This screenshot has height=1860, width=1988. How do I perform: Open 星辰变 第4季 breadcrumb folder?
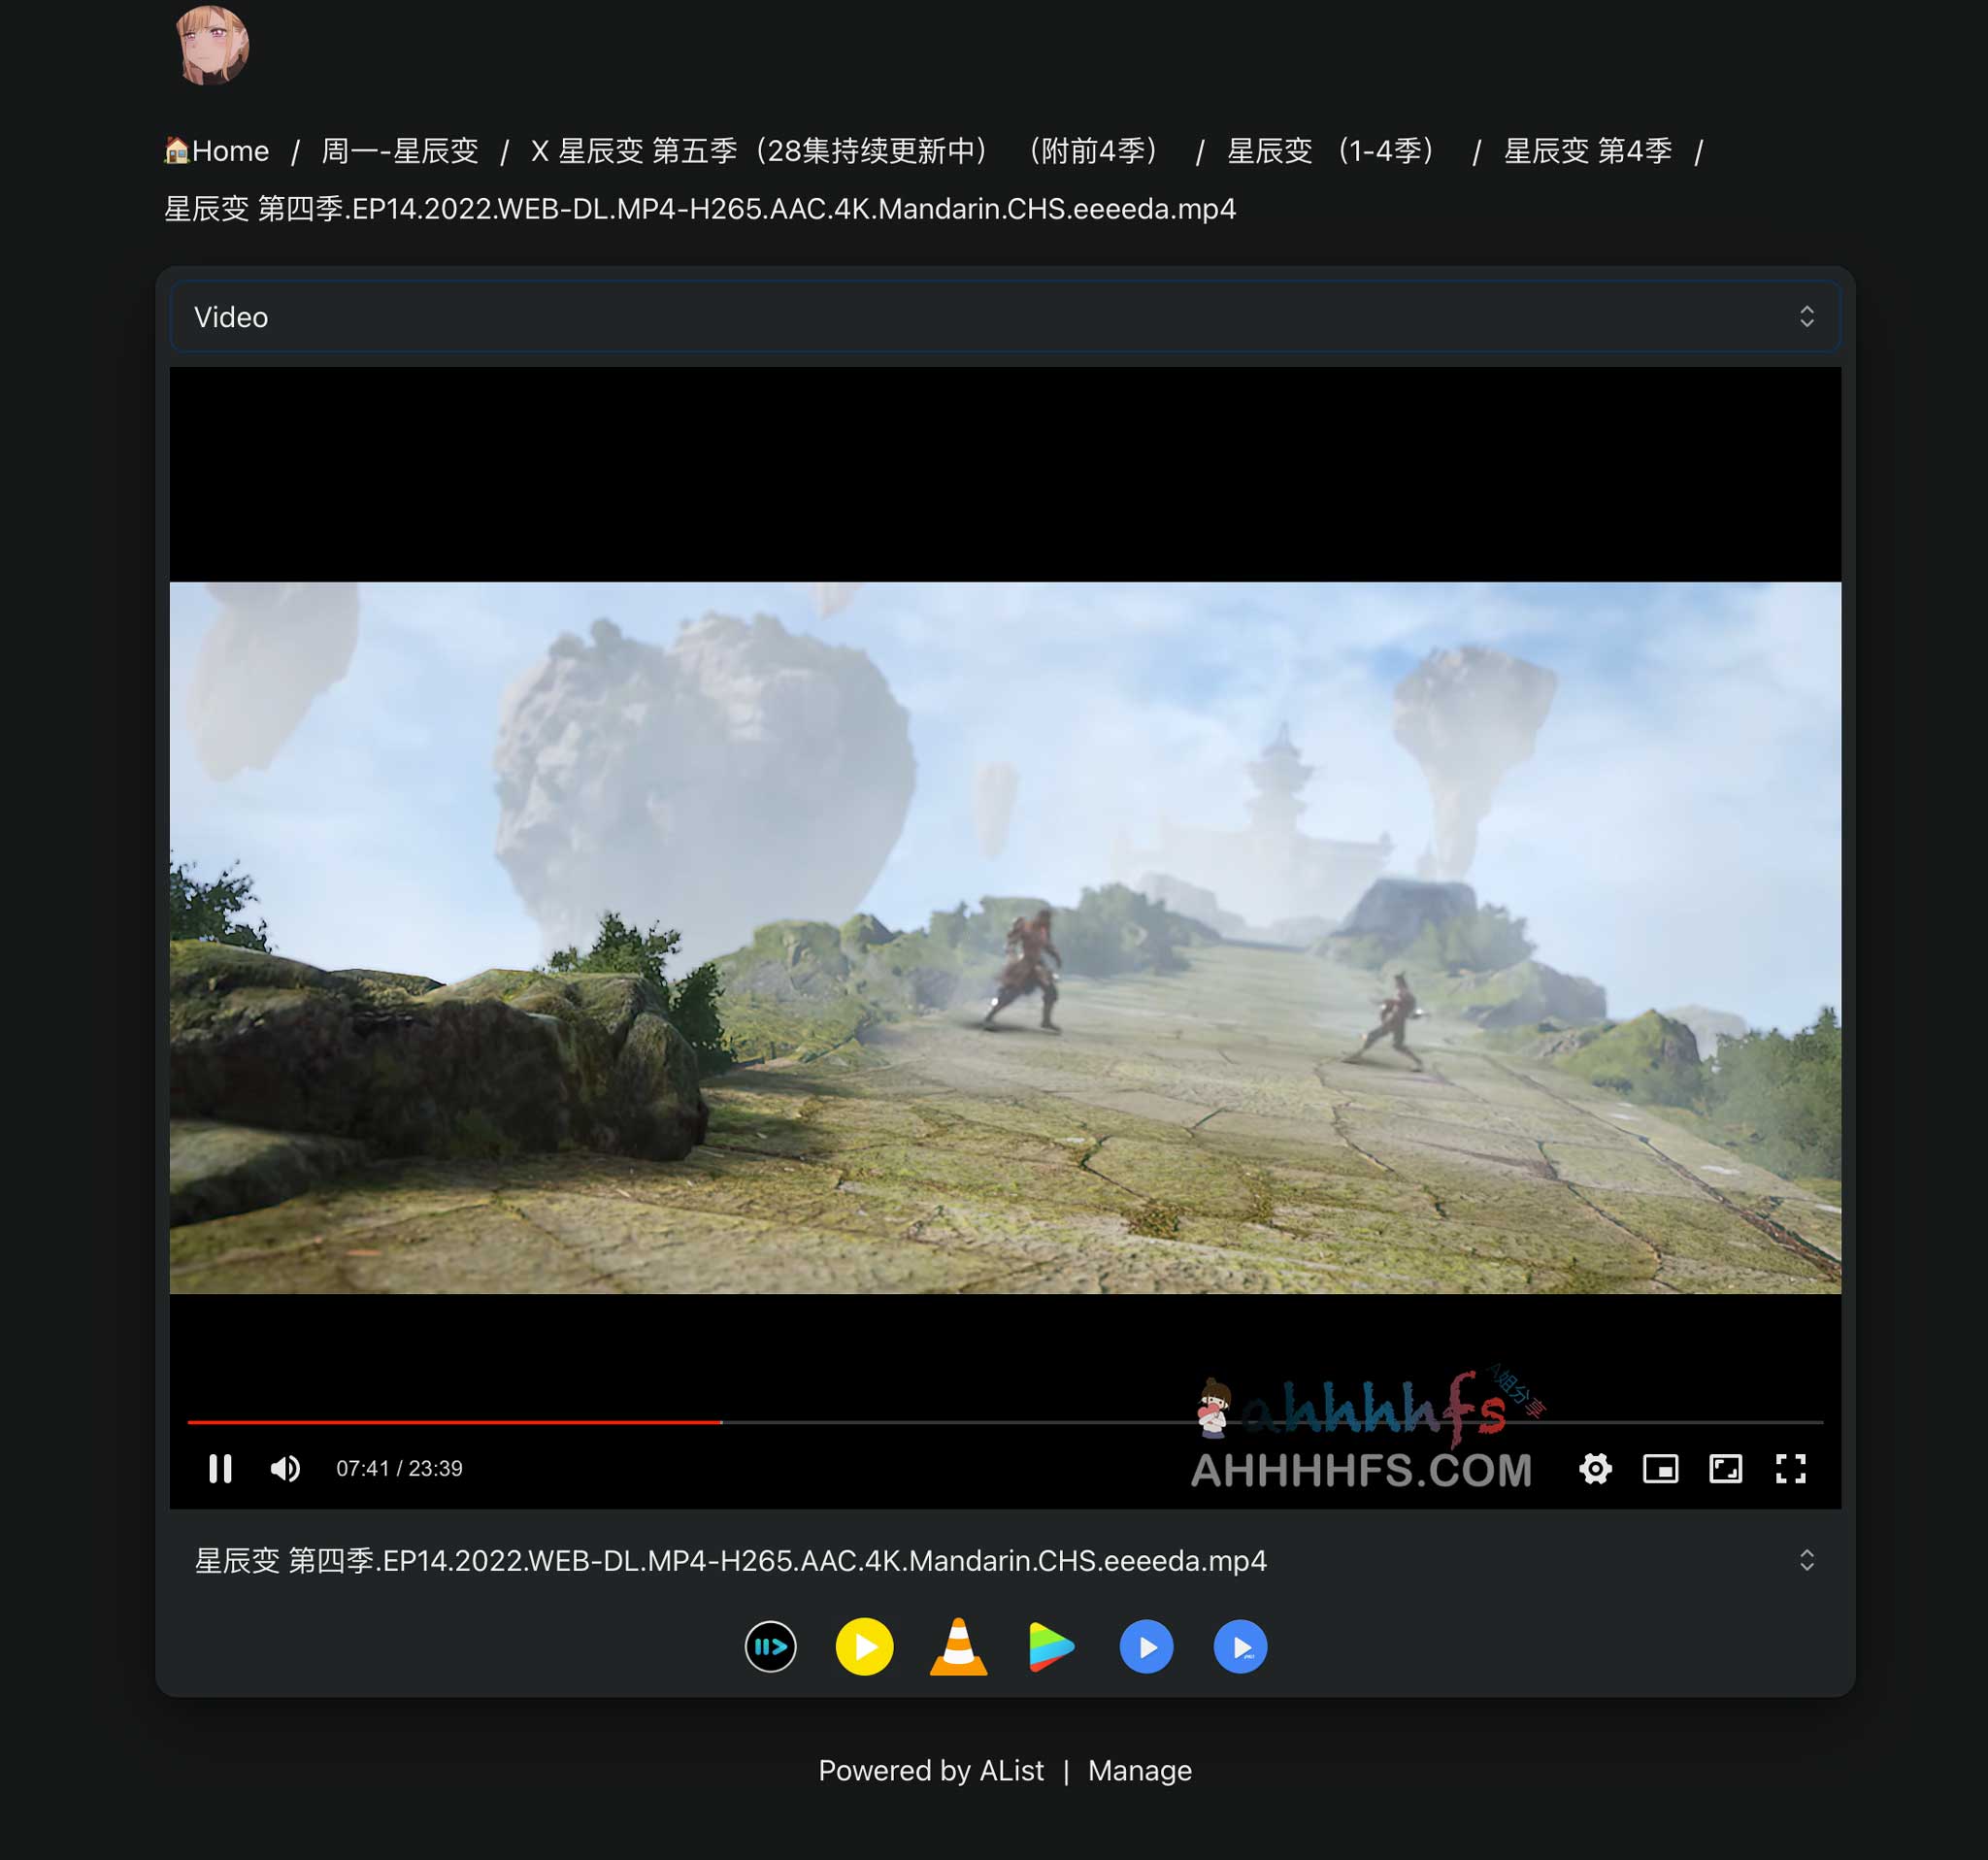click(1587, 151)
